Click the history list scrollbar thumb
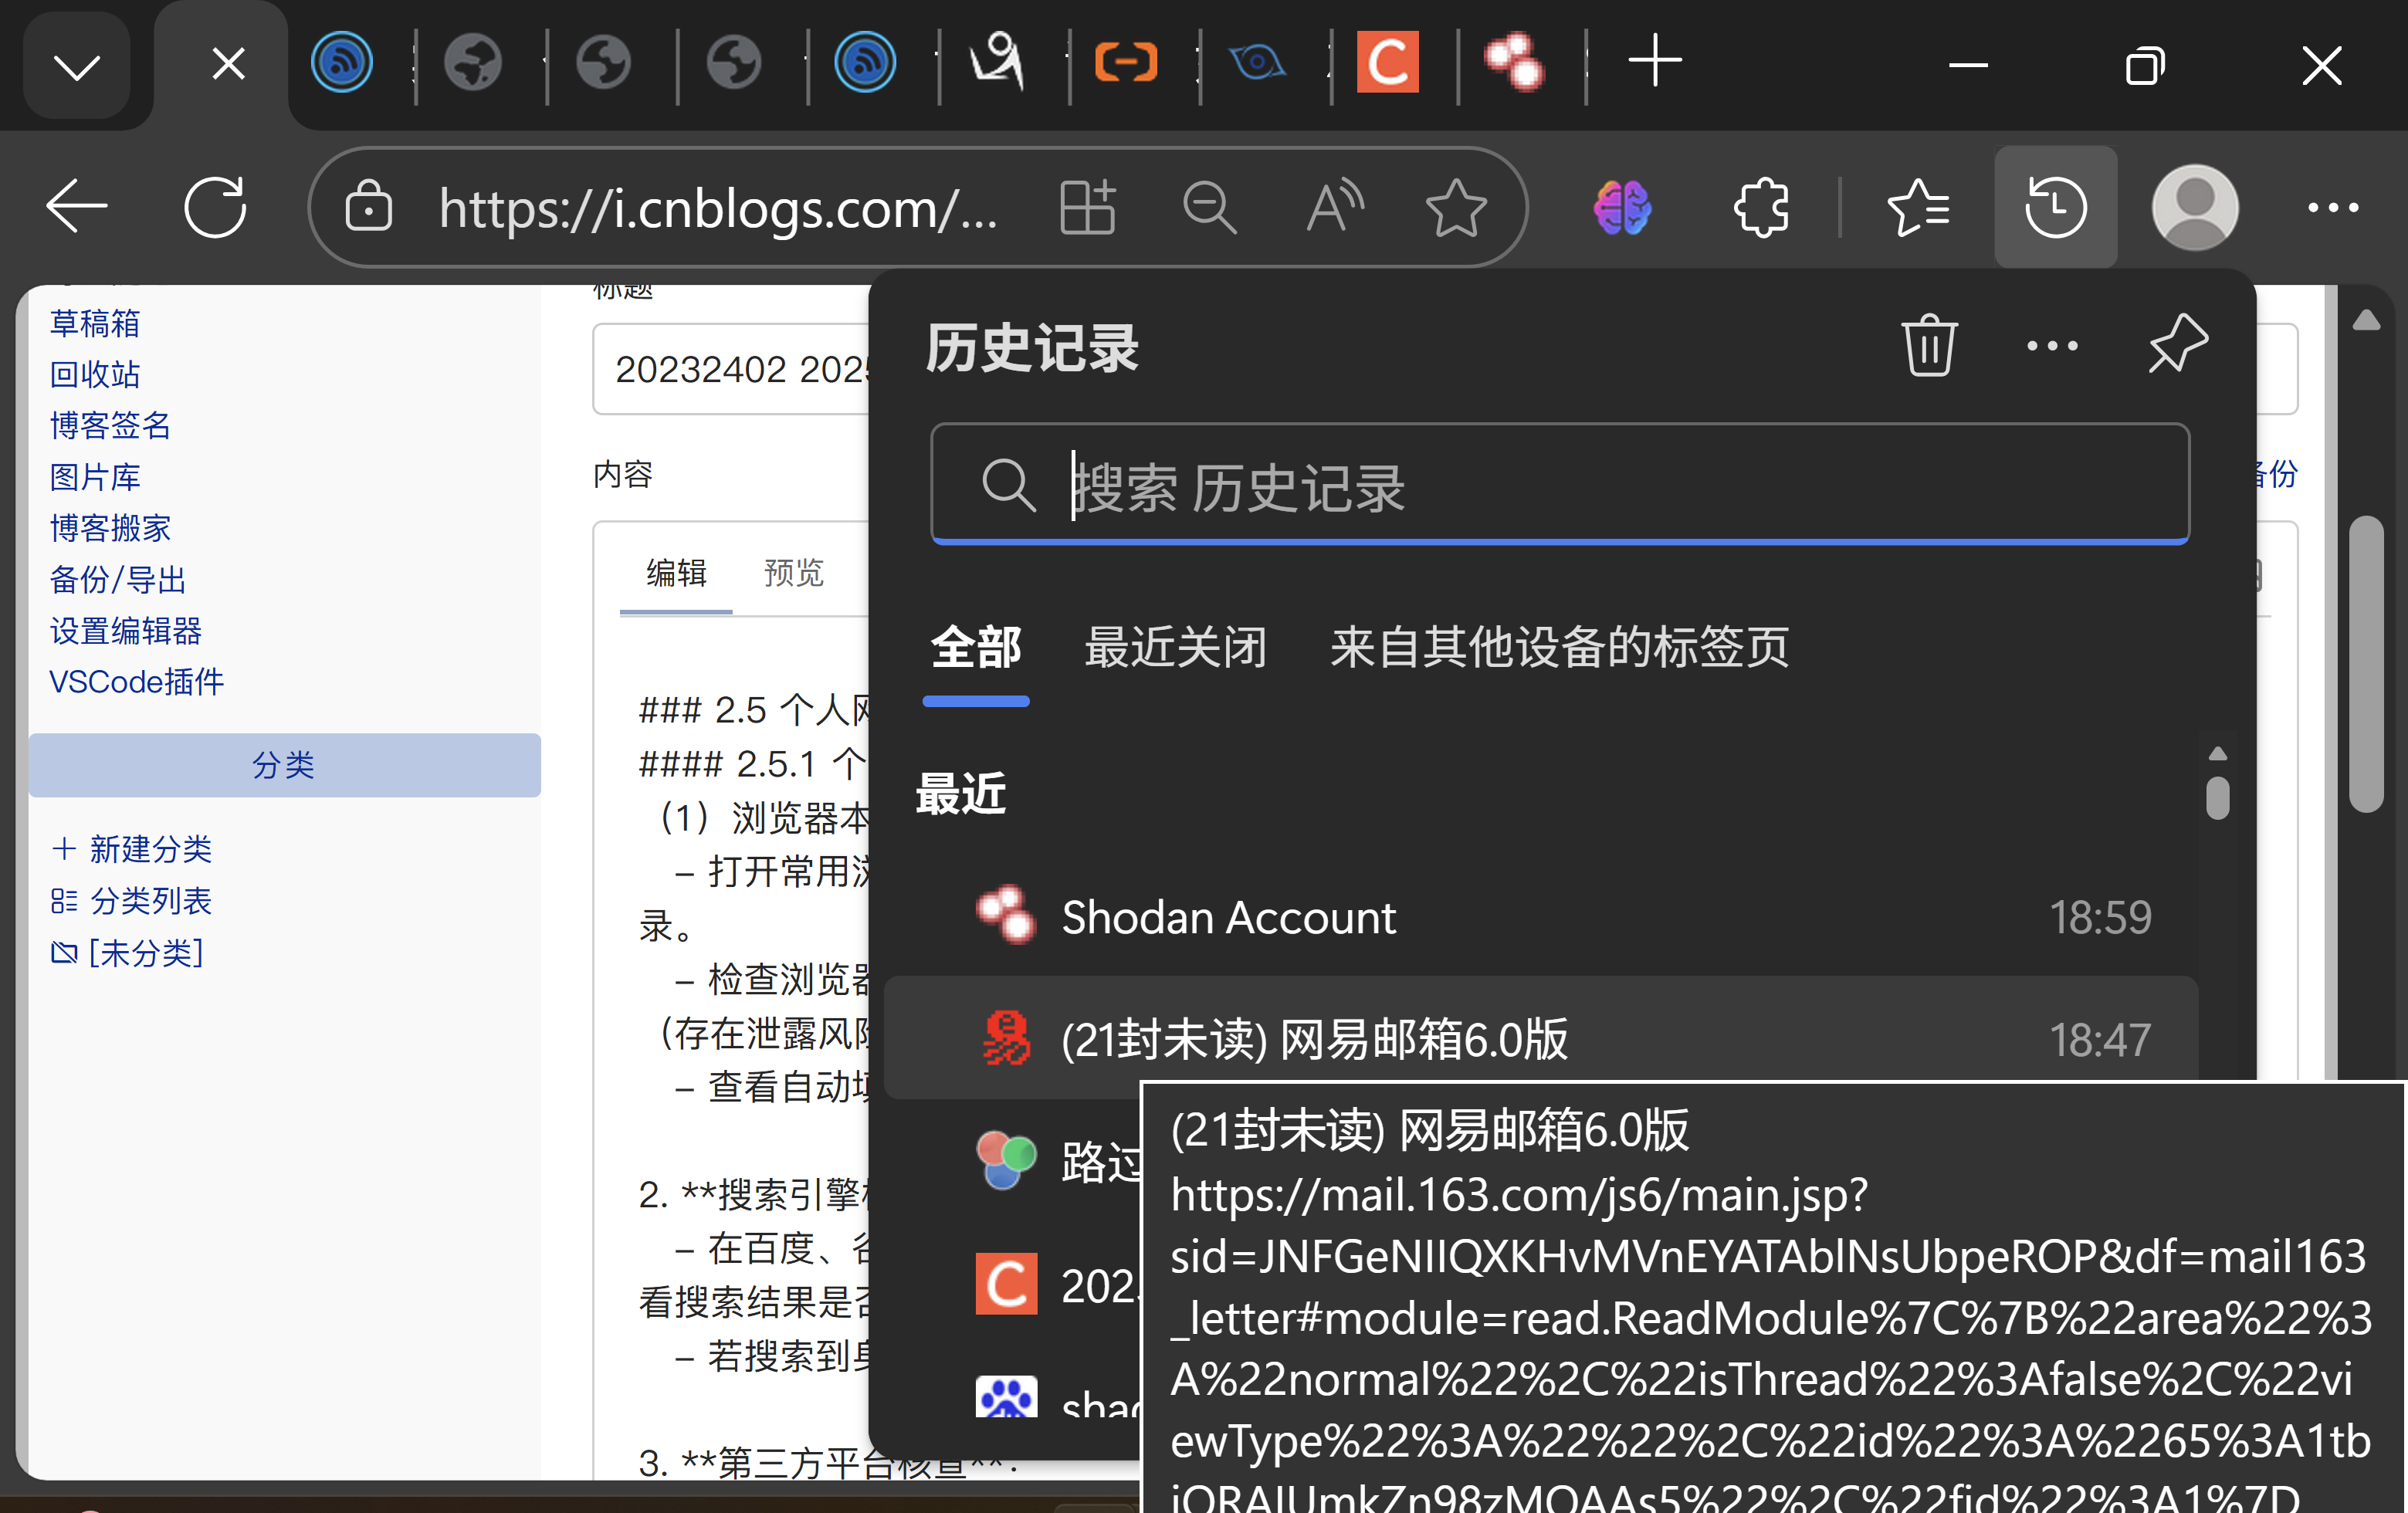 (x=2217, y=798)
